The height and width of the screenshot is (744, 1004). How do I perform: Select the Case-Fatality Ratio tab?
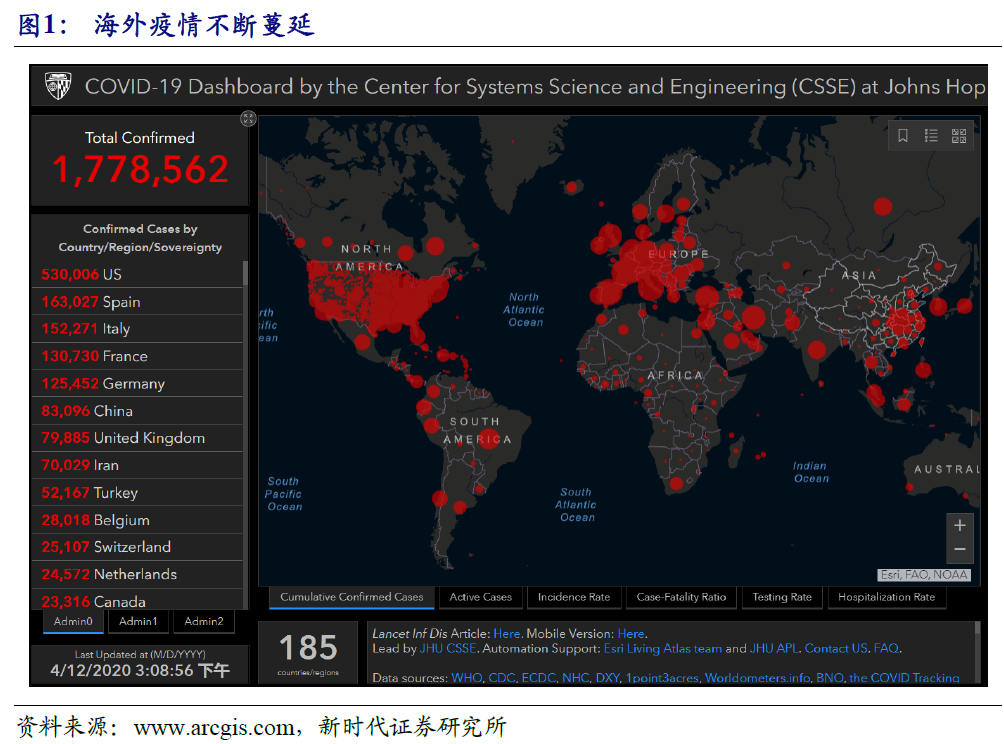681,597
